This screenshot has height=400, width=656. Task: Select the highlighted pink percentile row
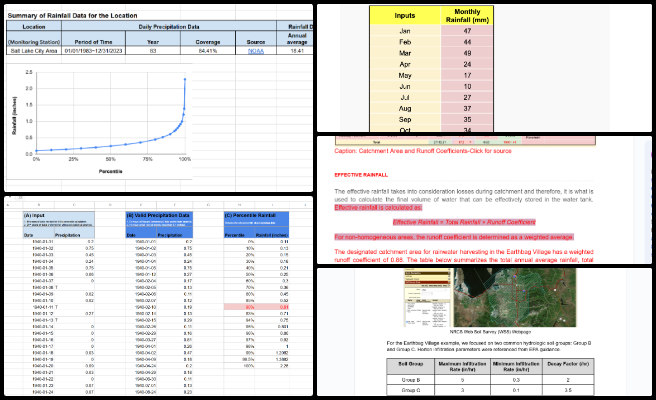(256, 307)
